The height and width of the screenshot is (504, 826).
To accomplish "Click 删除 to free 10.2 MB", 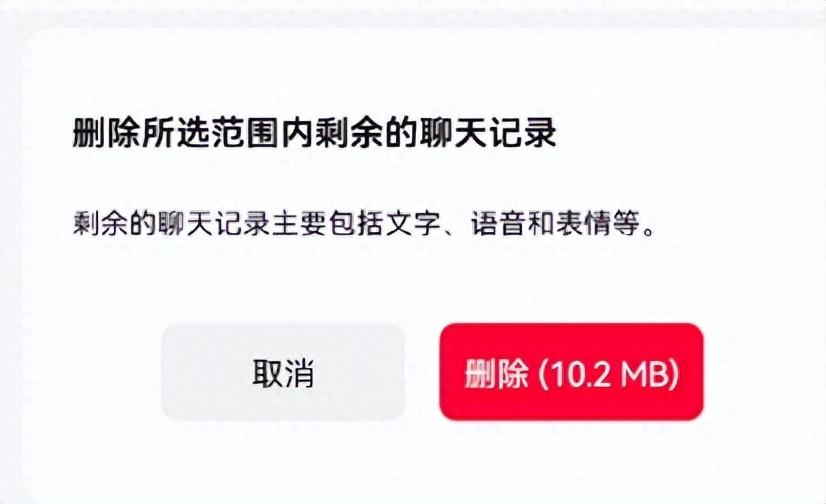I will (x=572, y=372).
